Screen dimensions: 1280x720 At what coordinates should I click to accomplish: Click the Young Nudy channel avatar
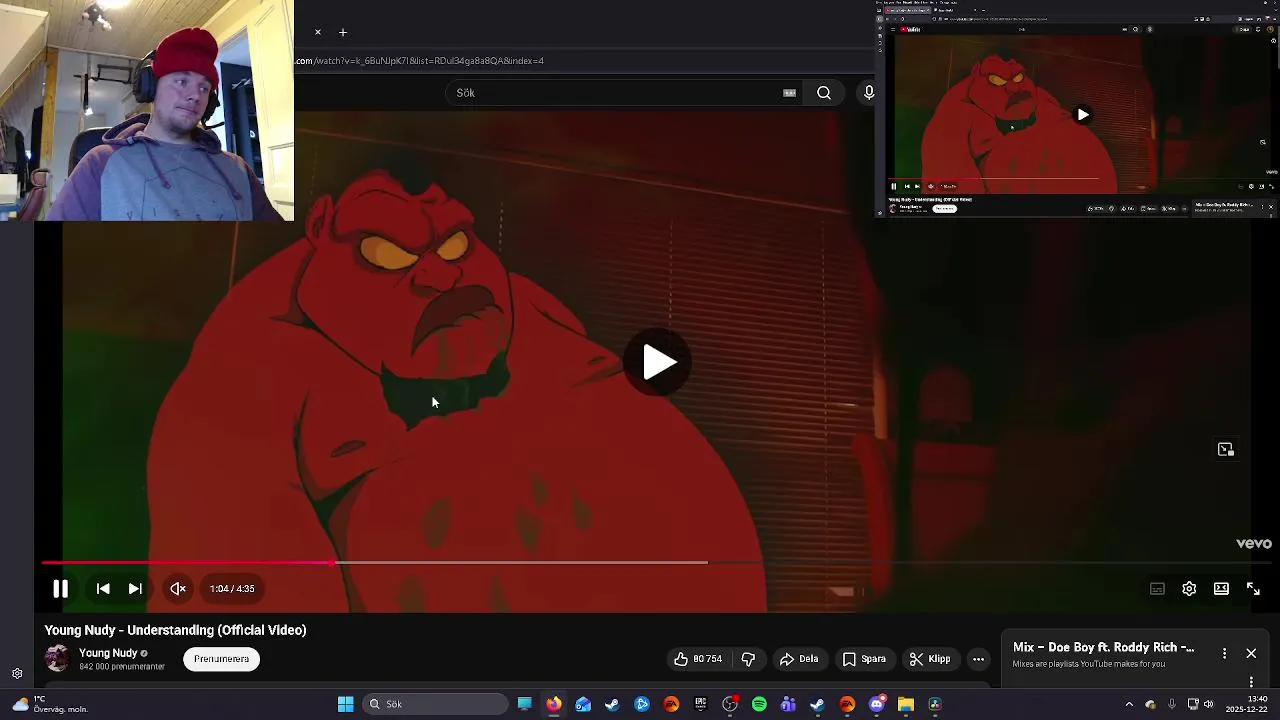[x=58, y=659]
